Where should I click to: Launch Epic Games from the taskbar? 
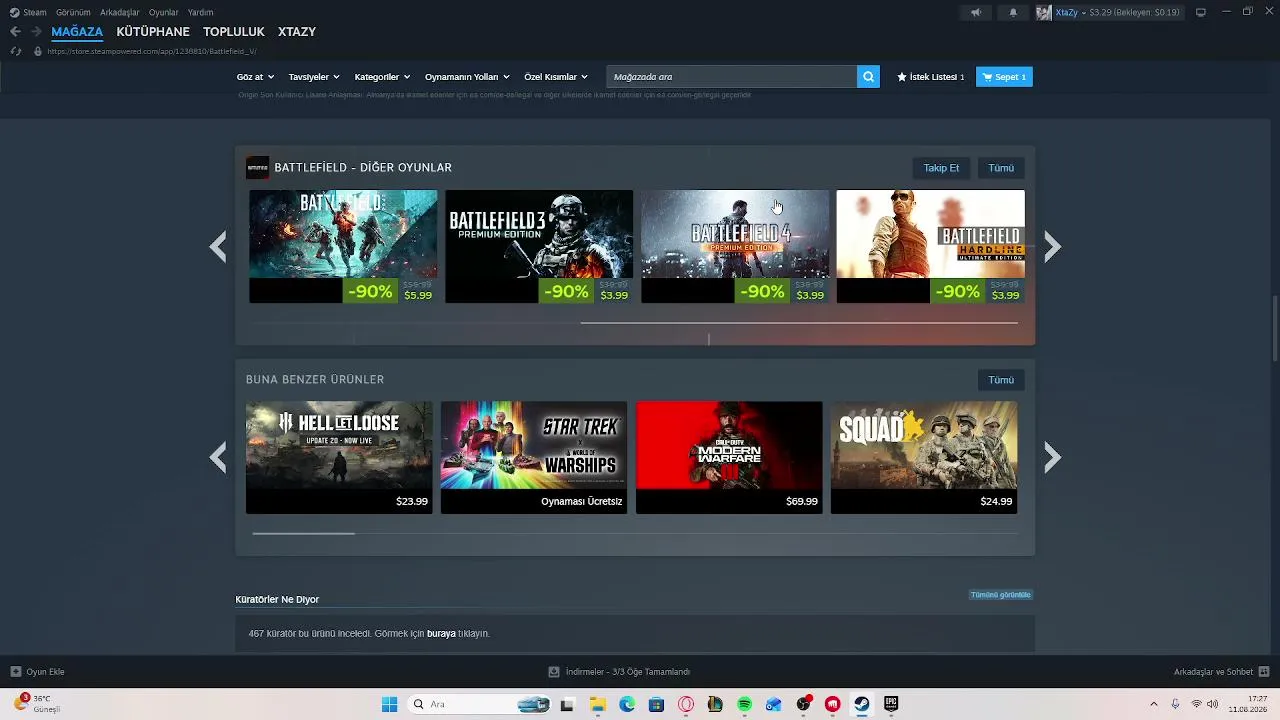[891, 704]
